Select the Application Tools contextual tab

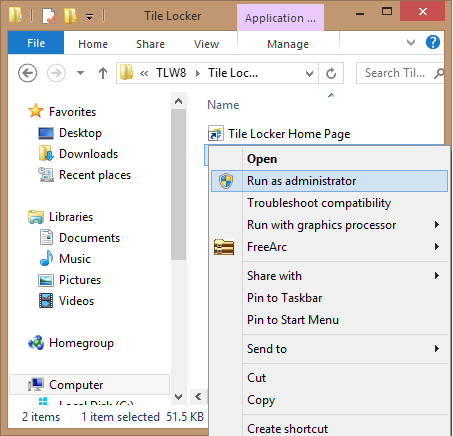[280, 18]
